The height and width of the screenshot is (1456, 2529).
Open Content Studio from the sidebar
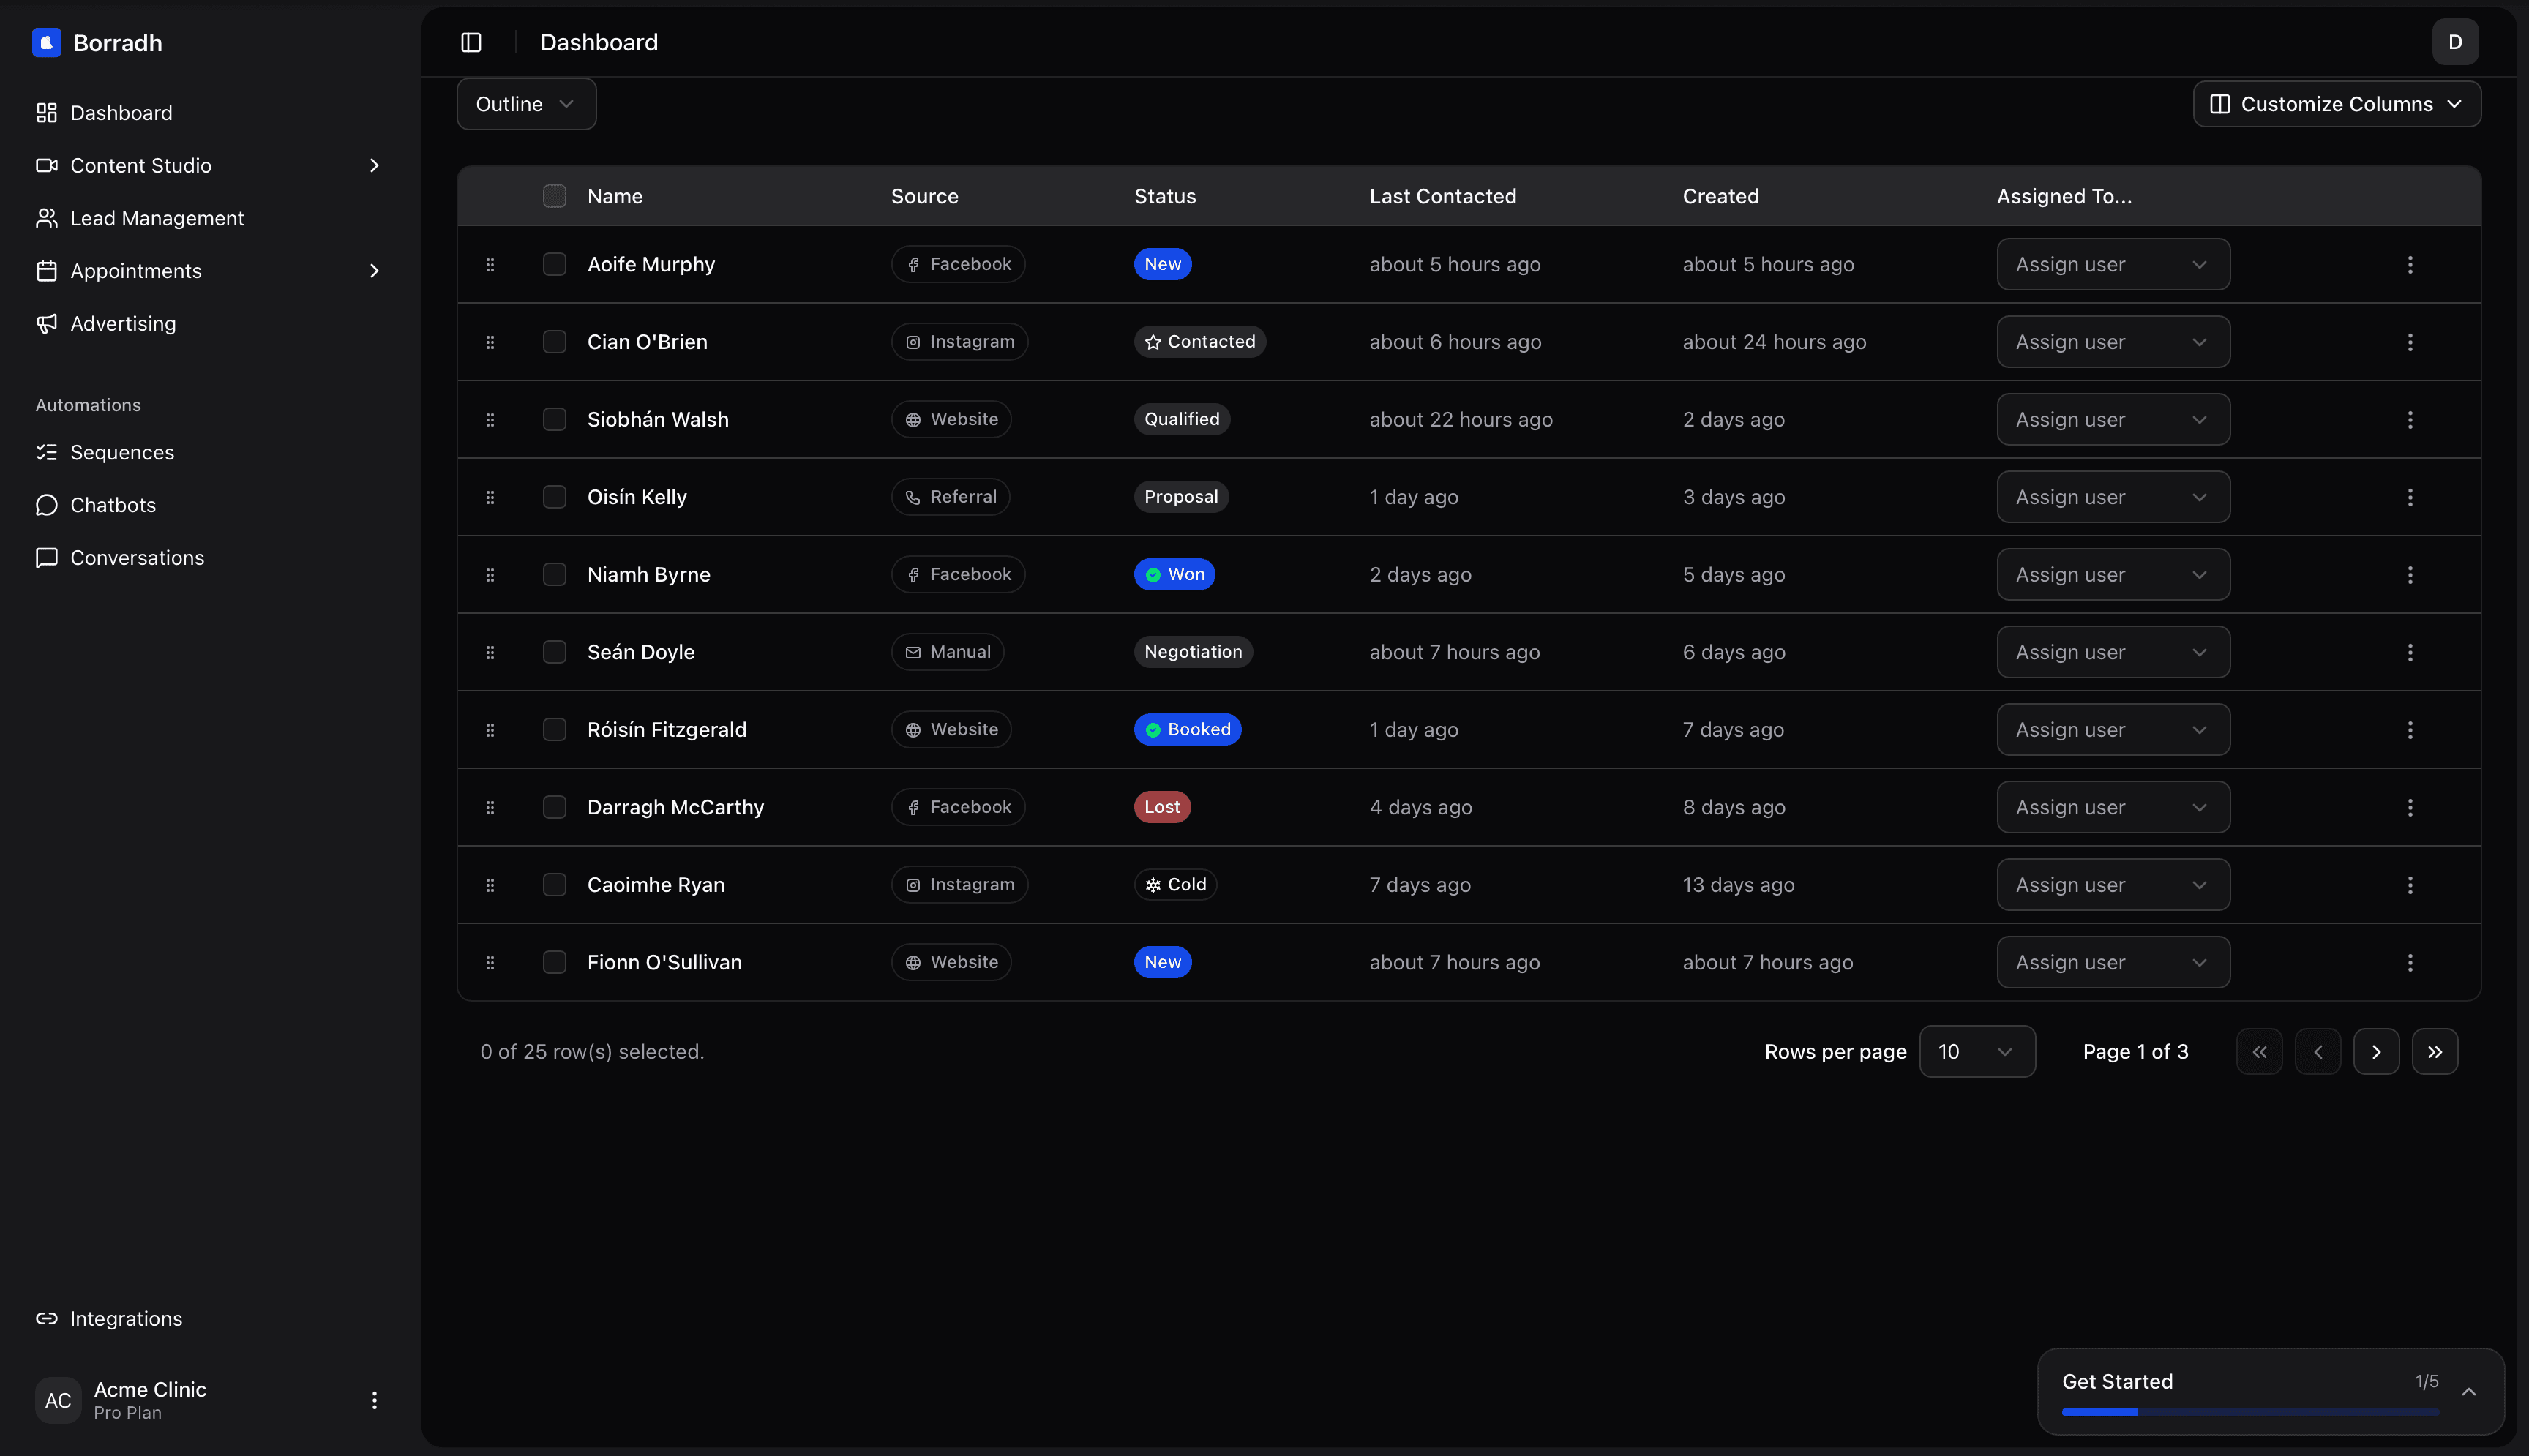pos(141,165)
